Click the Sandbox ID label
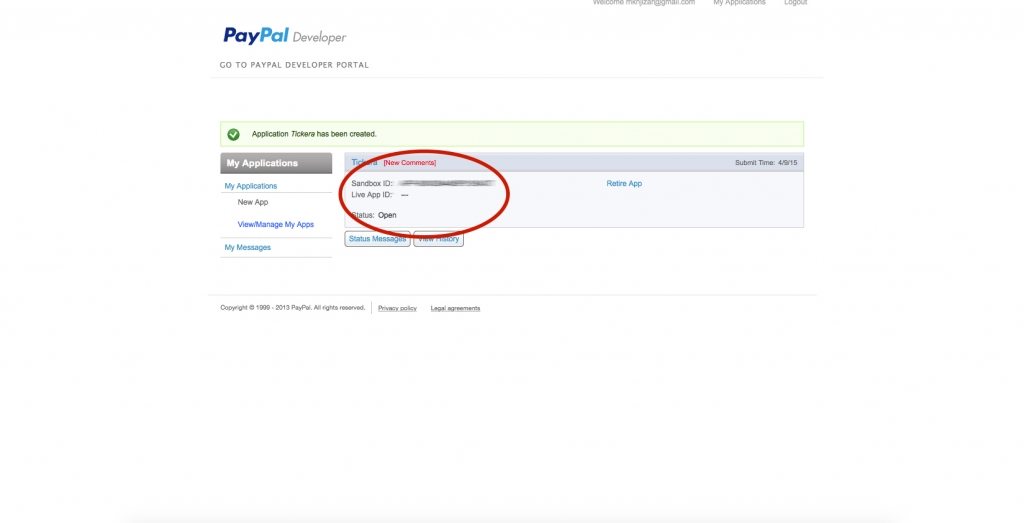 tap(372, 183)
